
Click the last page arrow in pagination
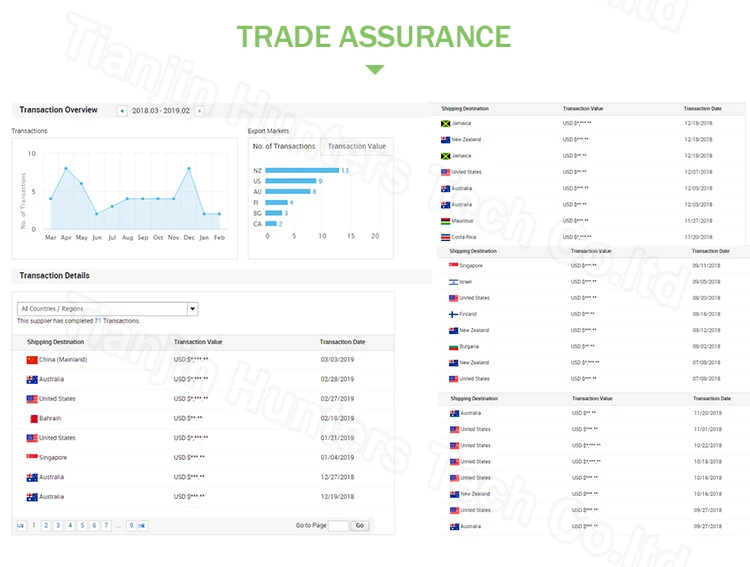(x=142, y=525)
